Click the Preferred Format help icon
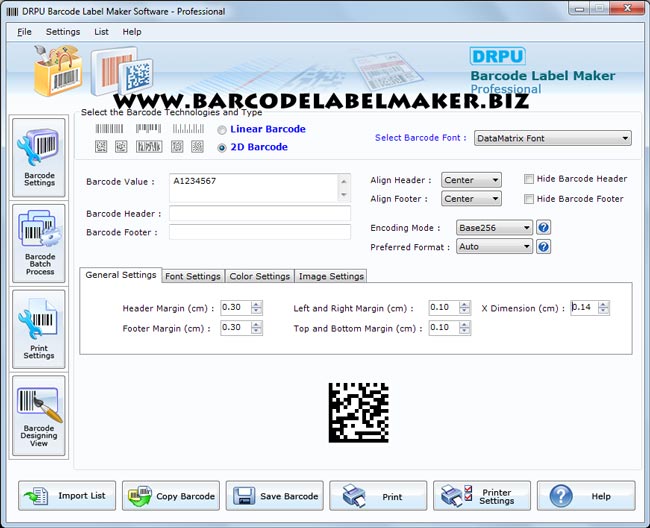Image resolution: width=650 pixels, height=528 pixels. [543, 247]
